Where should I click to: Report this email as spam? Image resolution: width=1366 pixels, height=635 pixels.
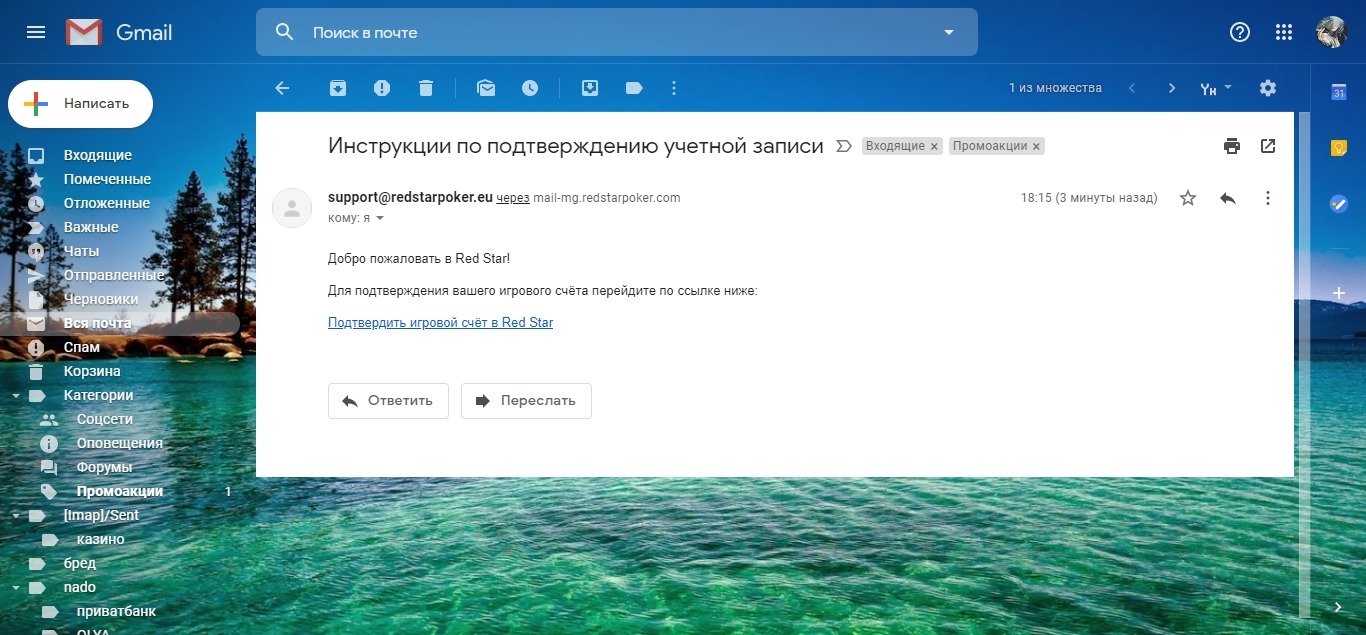[382, 88]
